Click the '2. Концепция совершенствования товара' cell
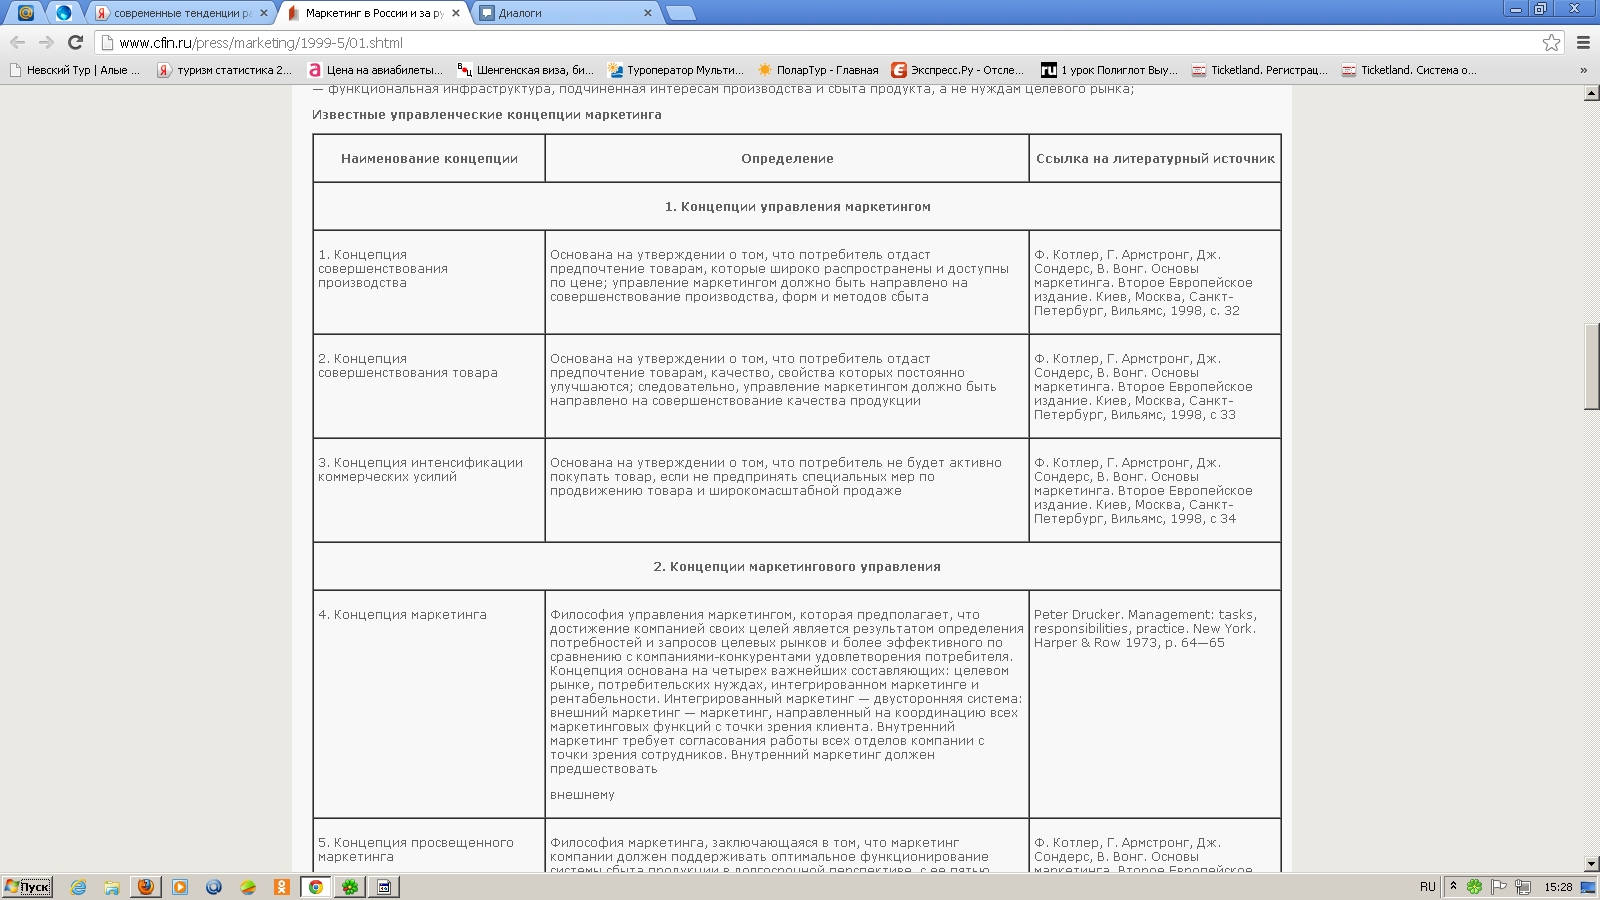This screenshot has height=900, width=1600. 429,386
